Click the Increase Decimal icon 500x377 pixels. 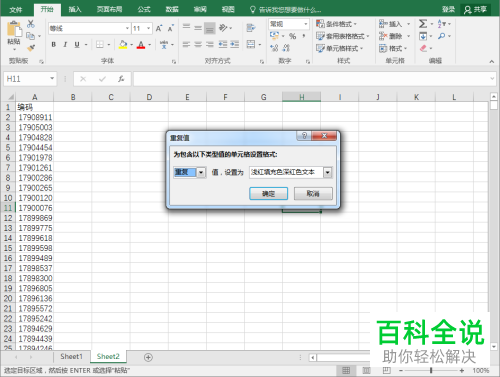(x=274, y=48)
